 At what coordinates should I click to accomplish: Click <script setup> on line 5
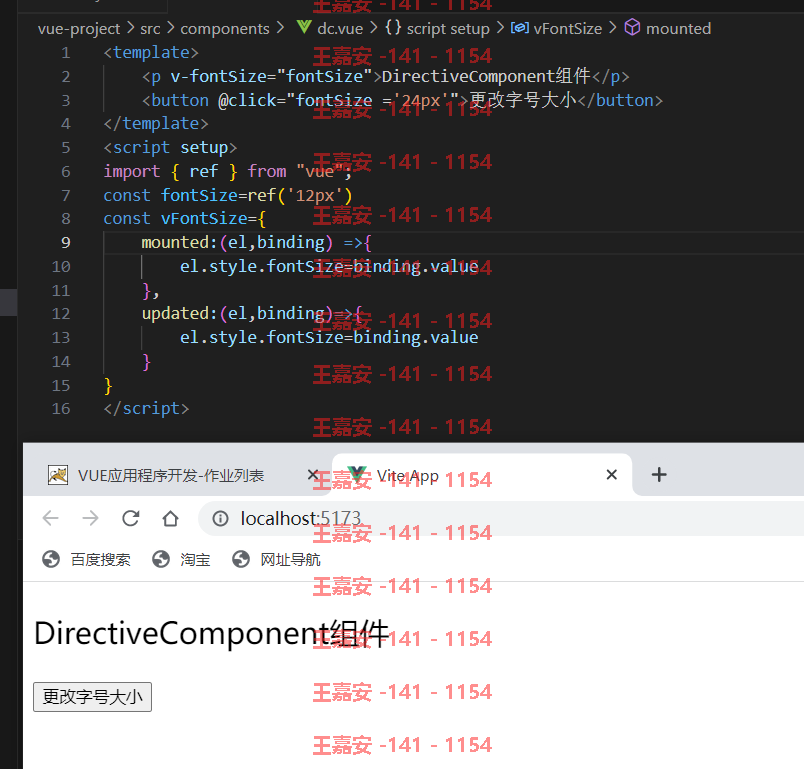170,148
